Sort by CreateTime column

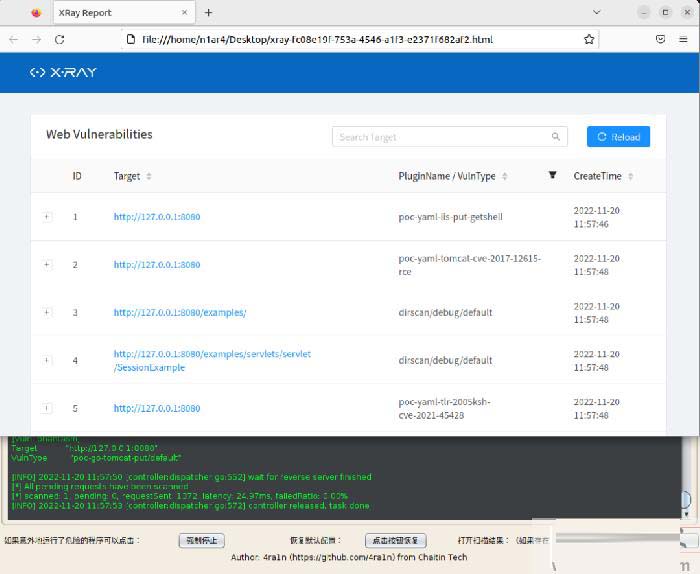(630, 176)
